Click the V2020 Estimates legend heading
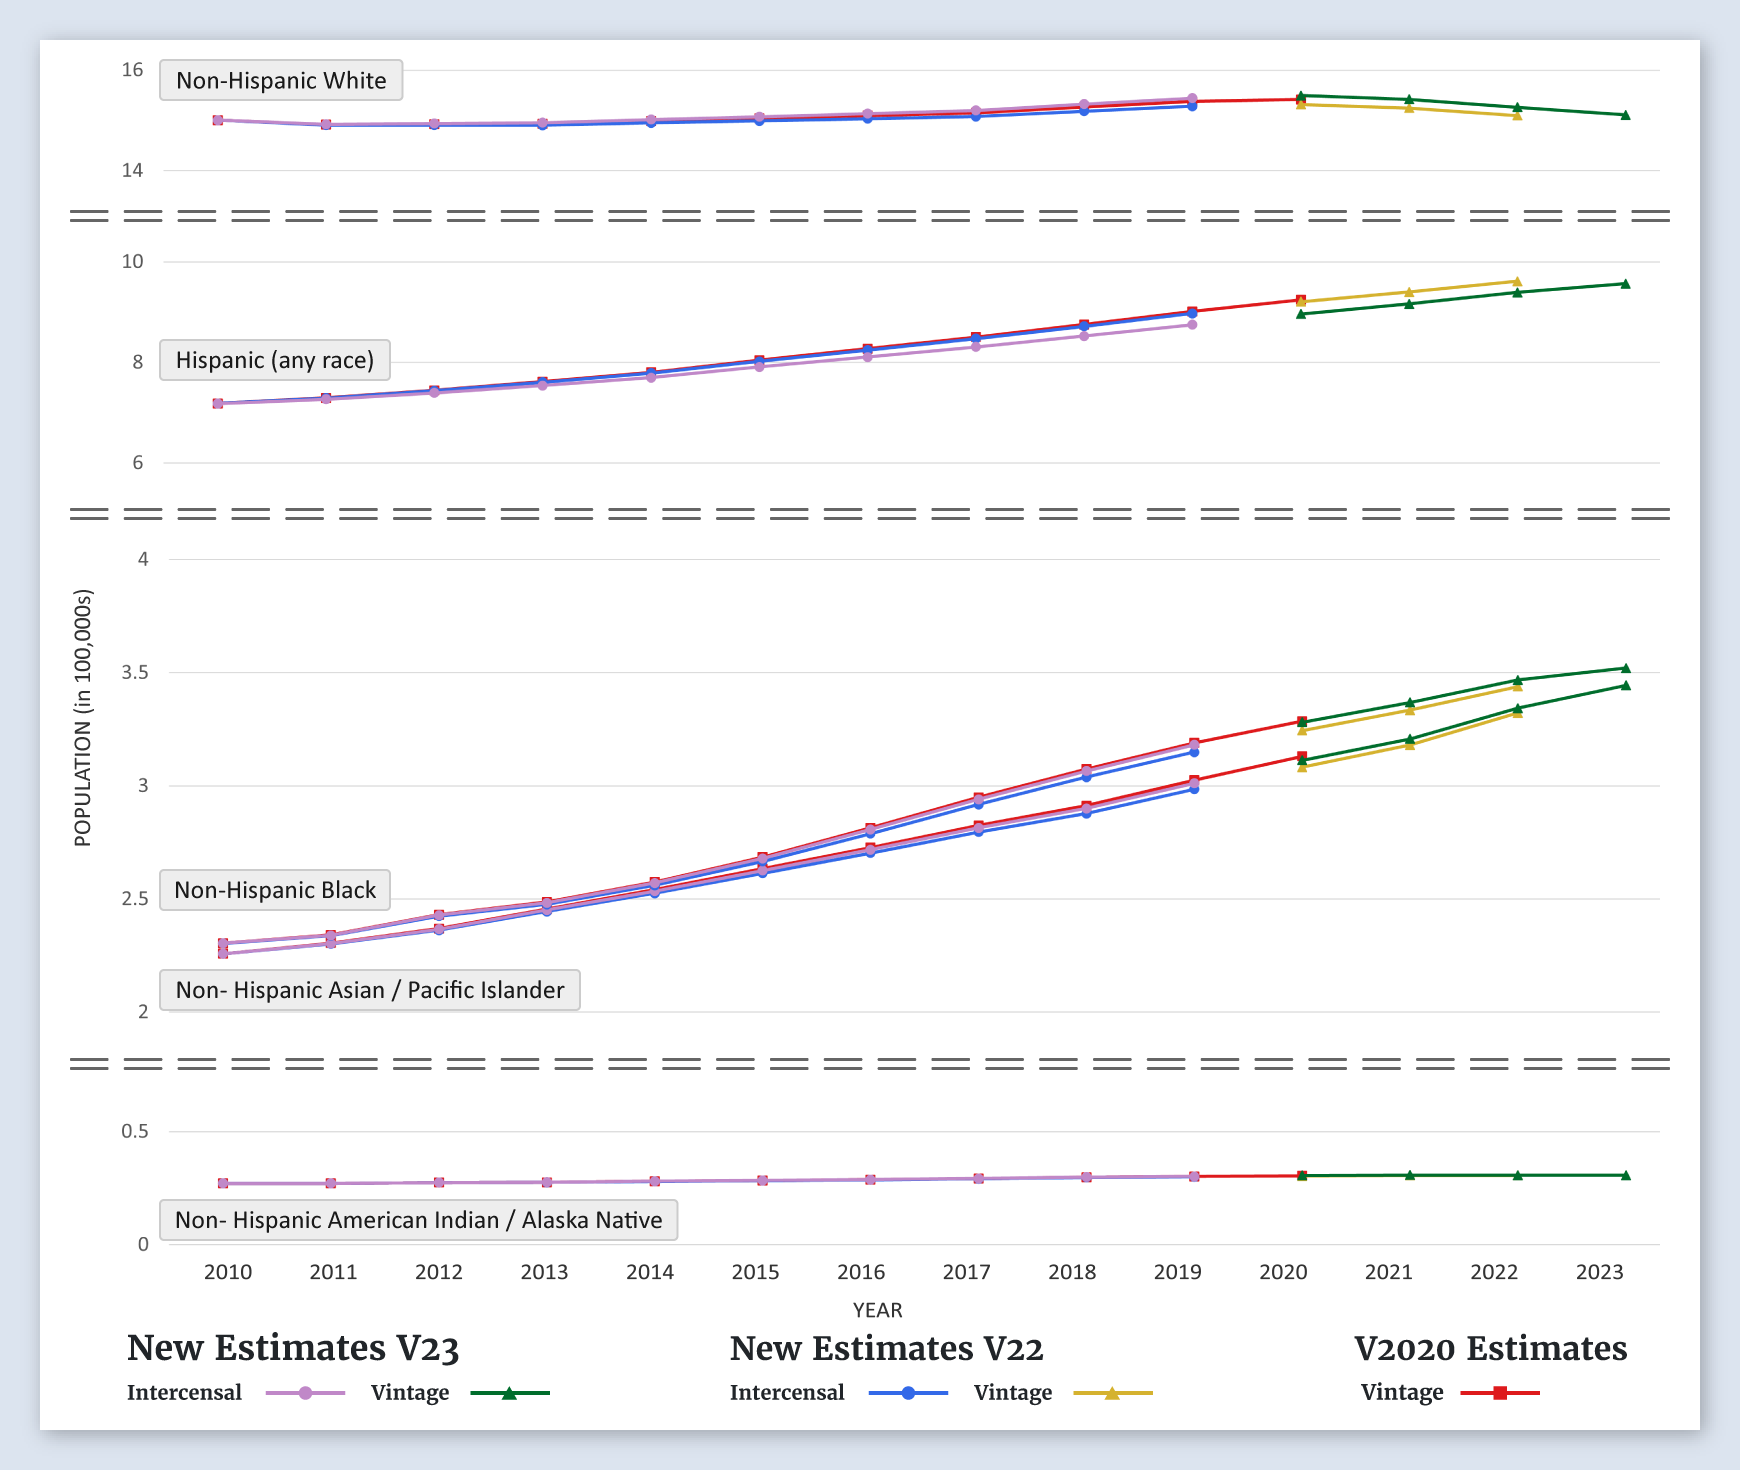 [1490, 1349]
